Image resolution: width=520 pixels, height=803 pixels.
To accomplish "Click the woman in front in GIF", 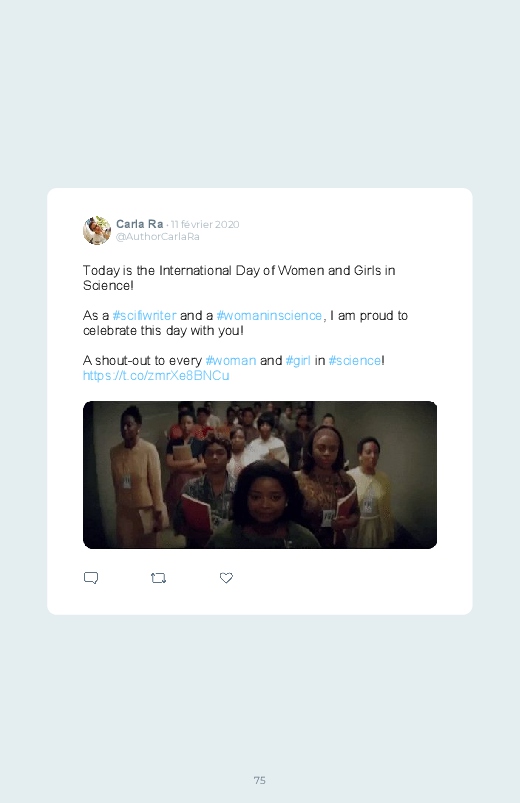I will (266, 504).
